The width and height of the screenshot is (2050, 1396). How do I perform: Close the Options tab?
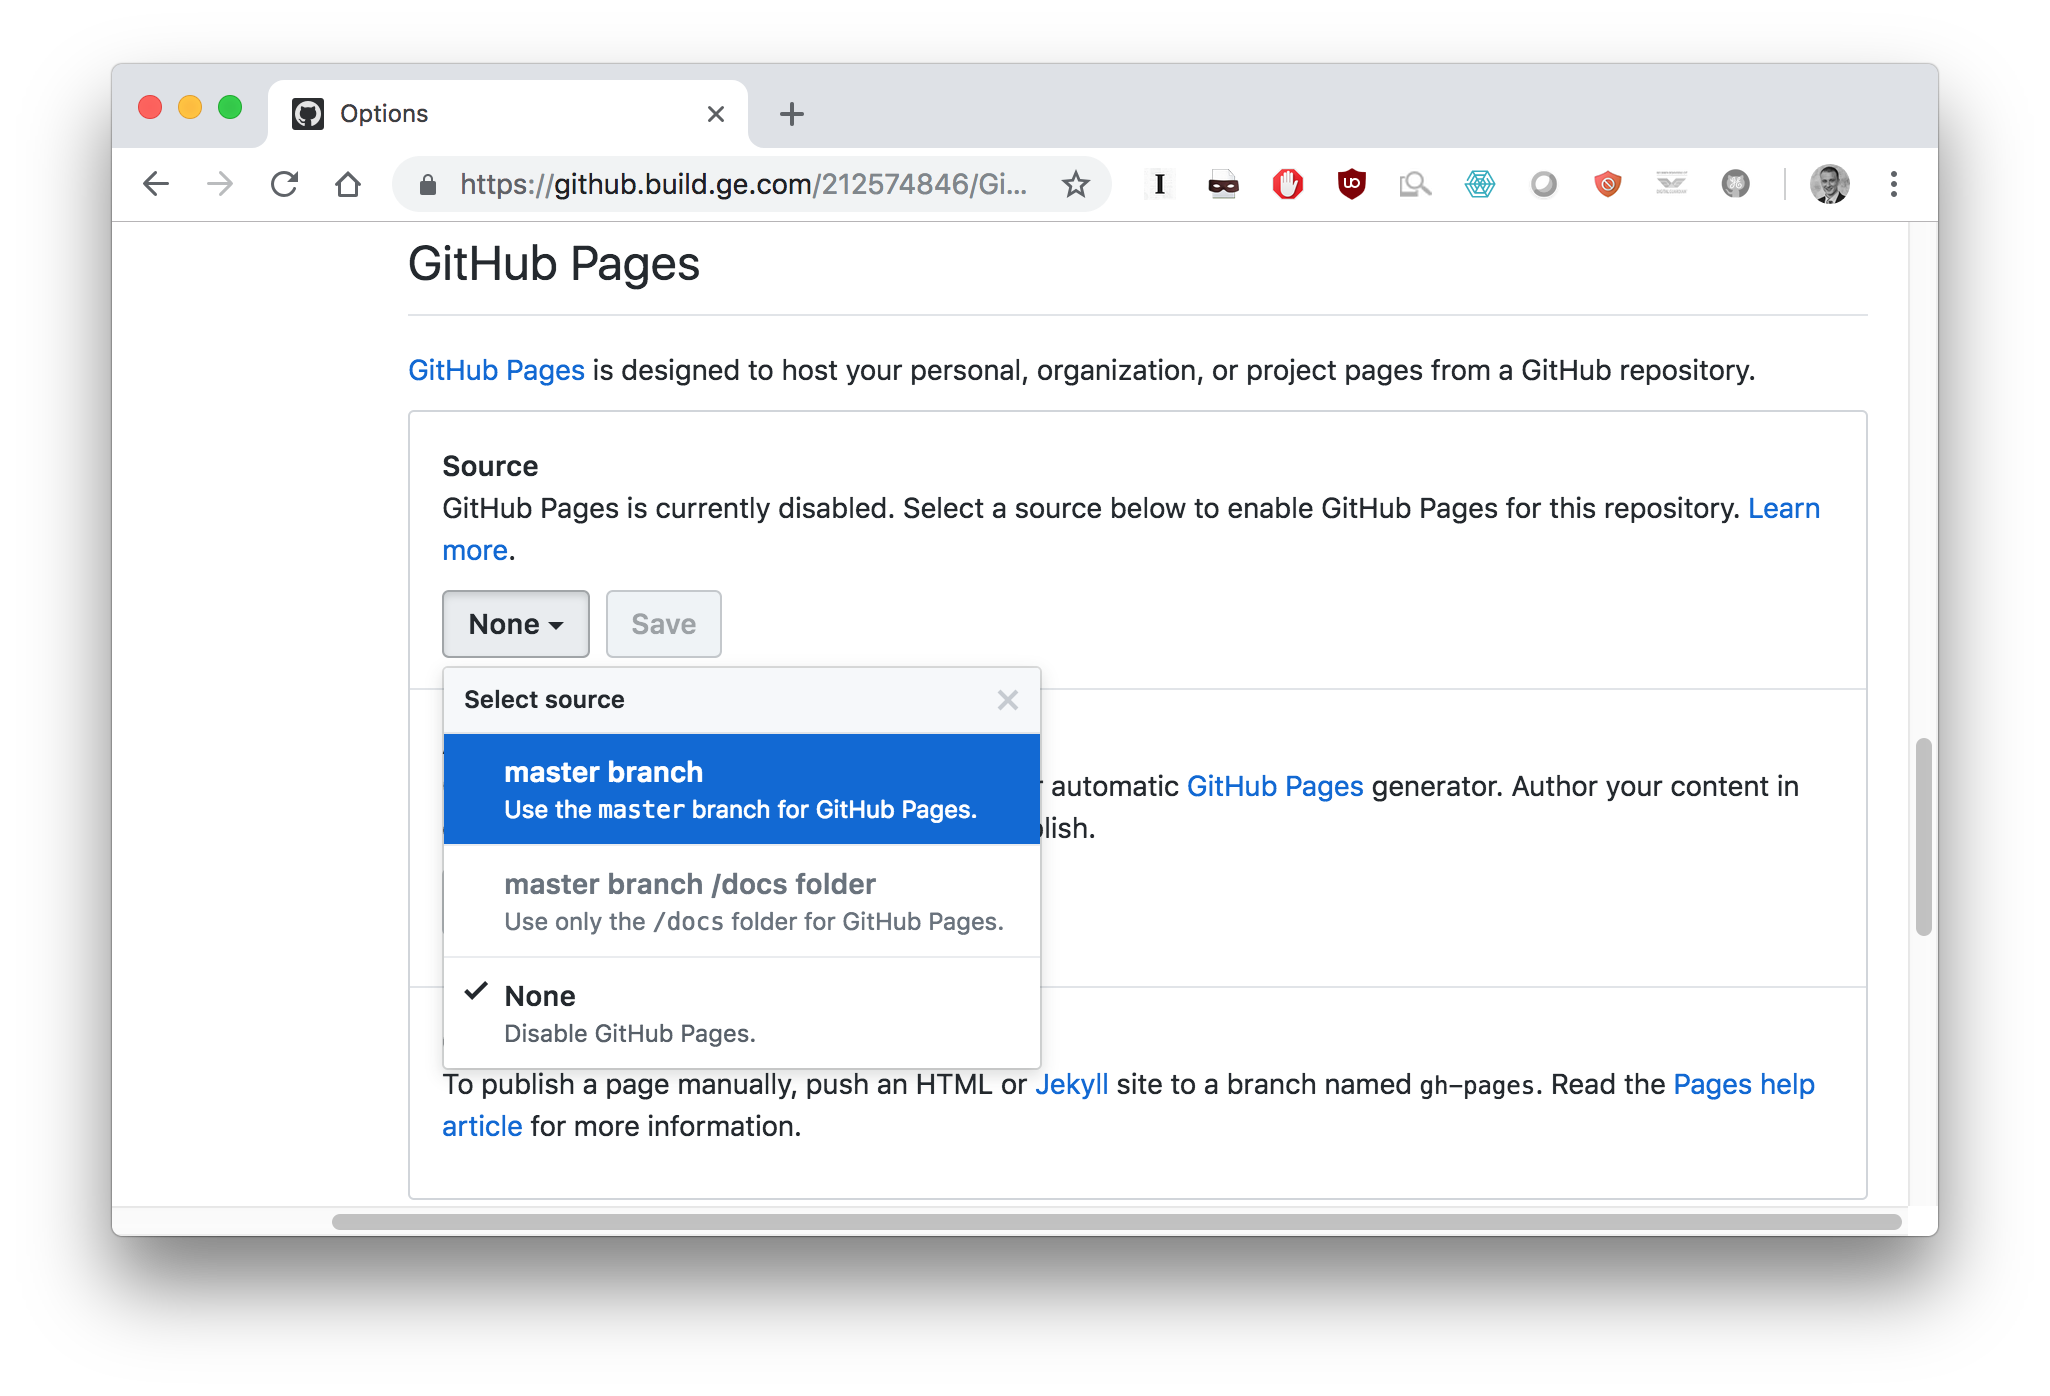716,114
